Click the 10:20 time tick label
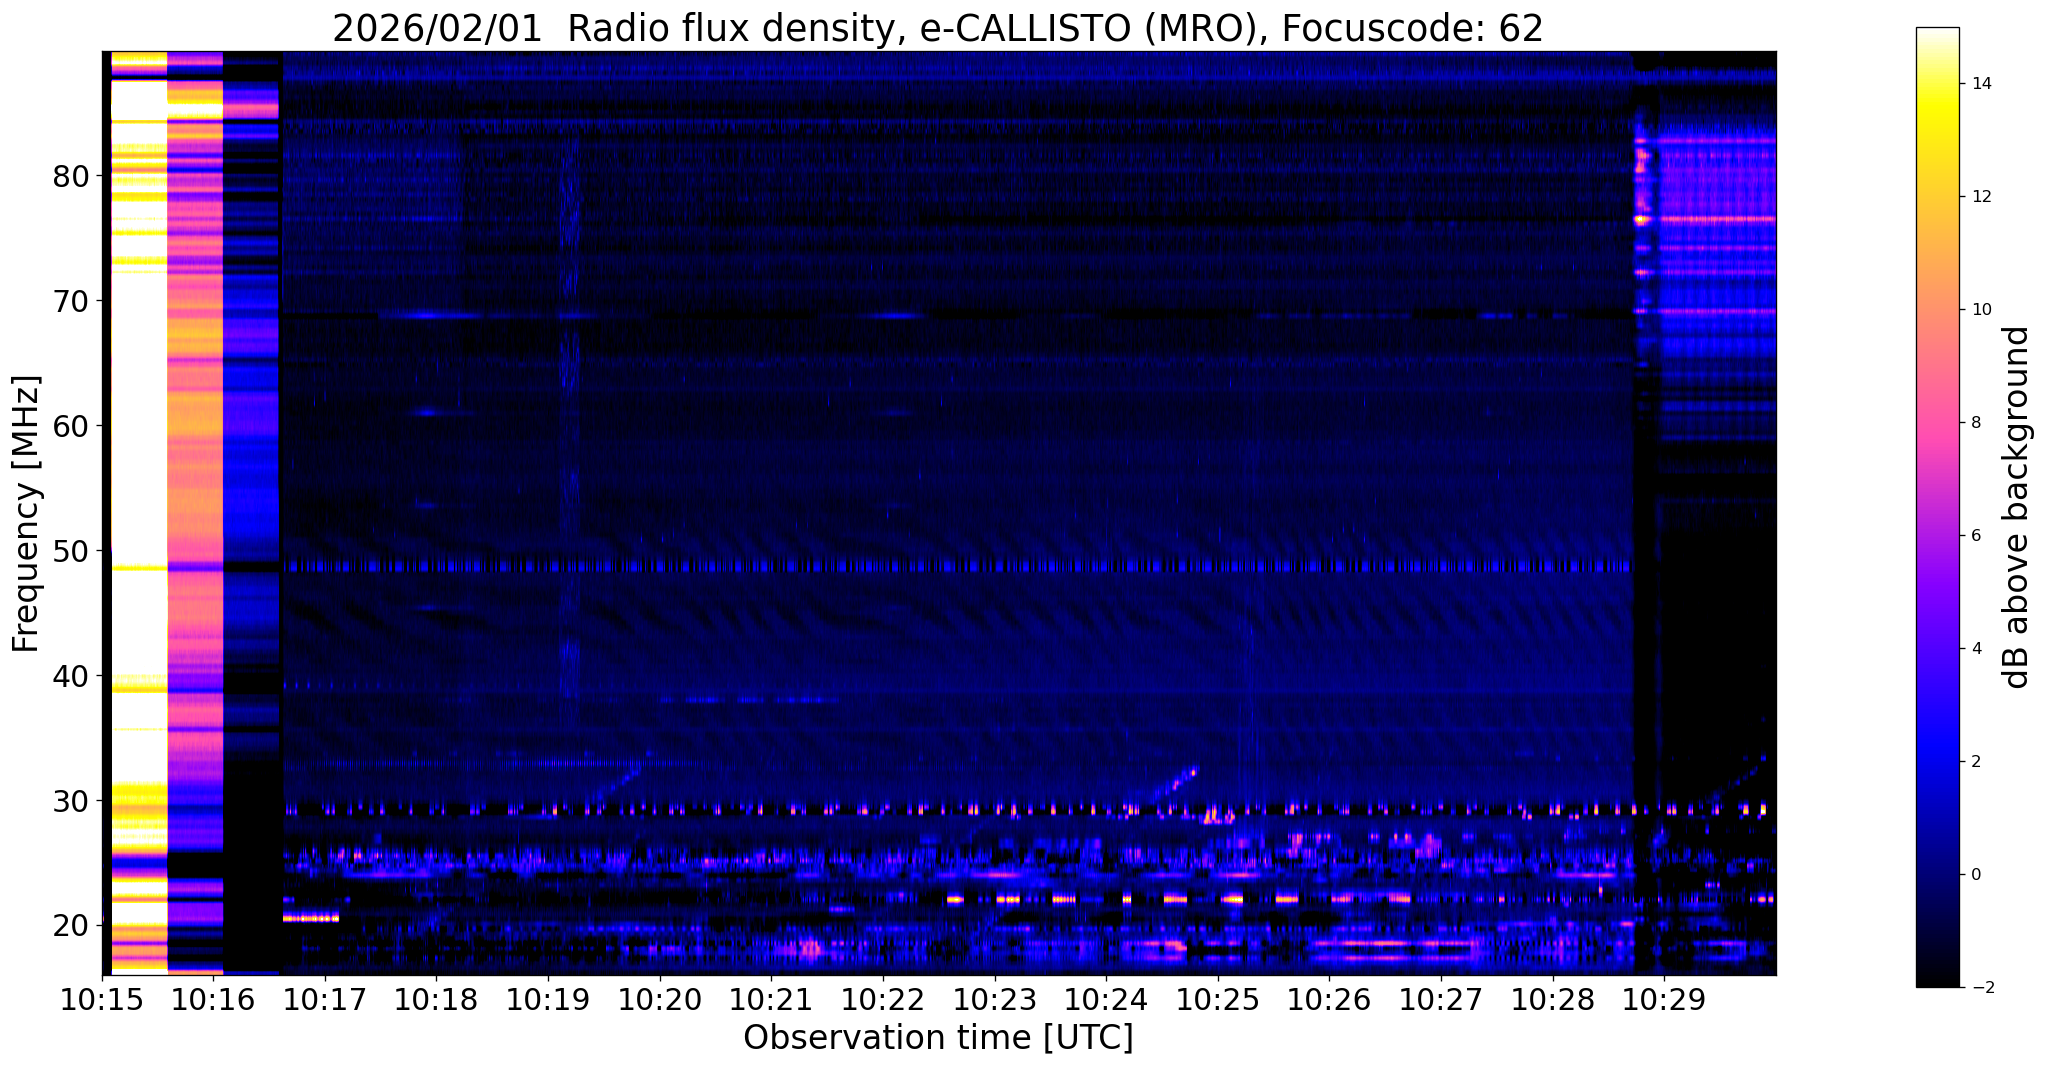Image resolution: width=2047 pixels, height=1067 pixels. point(660,1000)
